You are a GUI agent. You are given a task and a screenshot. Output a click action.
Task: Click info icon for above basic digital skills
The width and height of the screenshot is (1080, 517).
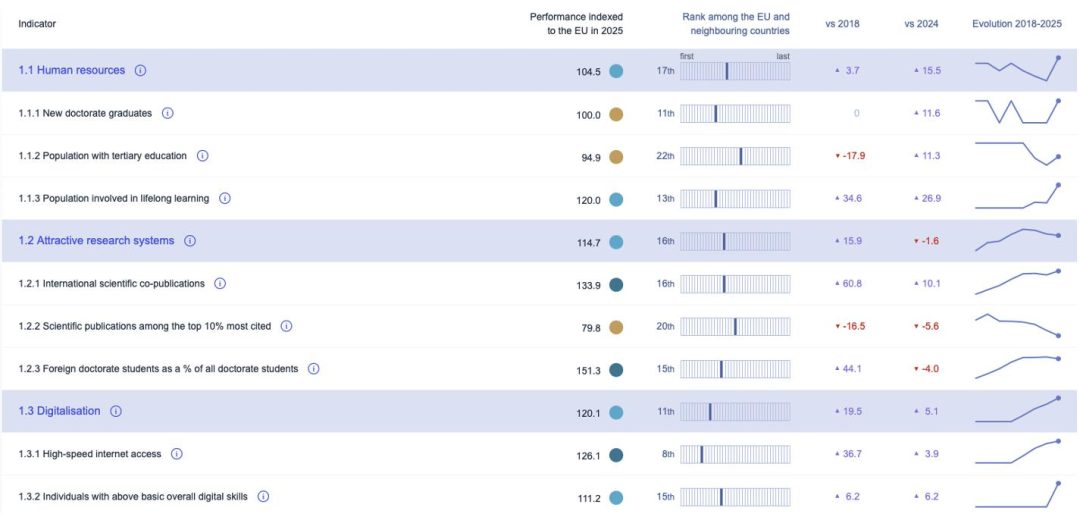click(x=263, y=496)
